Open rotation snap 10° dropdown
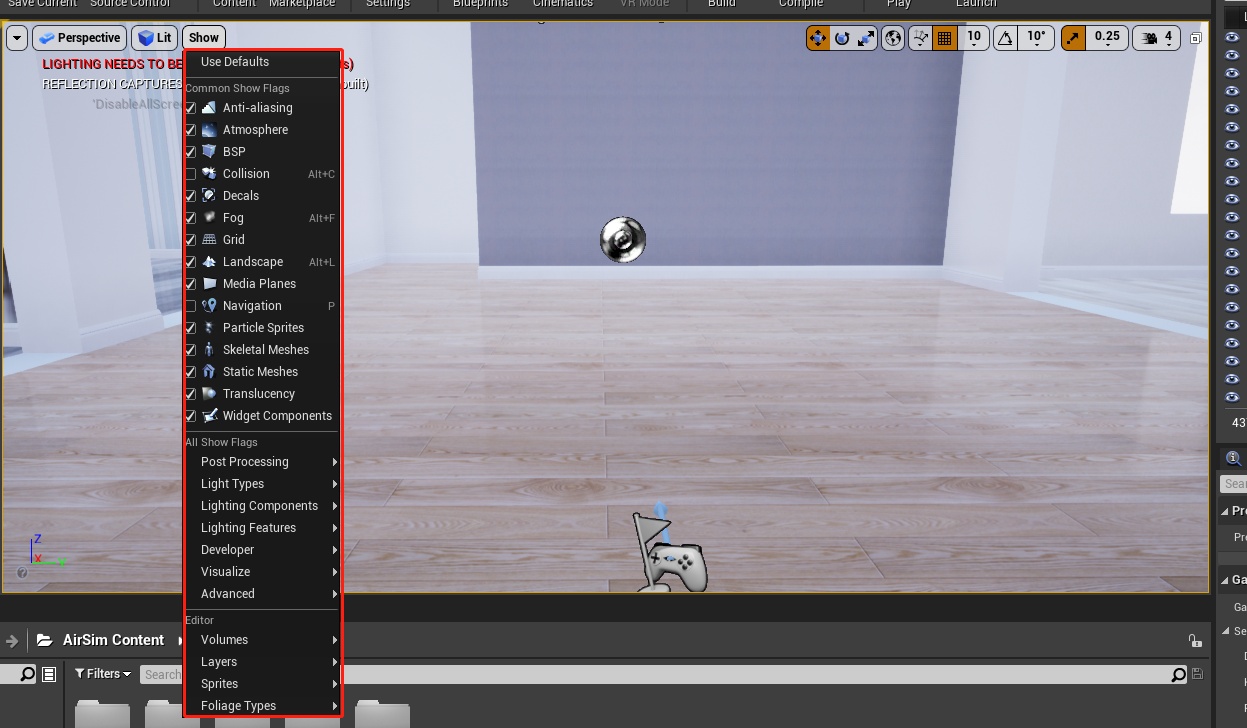The image size is (1247, 728). 1037,38
